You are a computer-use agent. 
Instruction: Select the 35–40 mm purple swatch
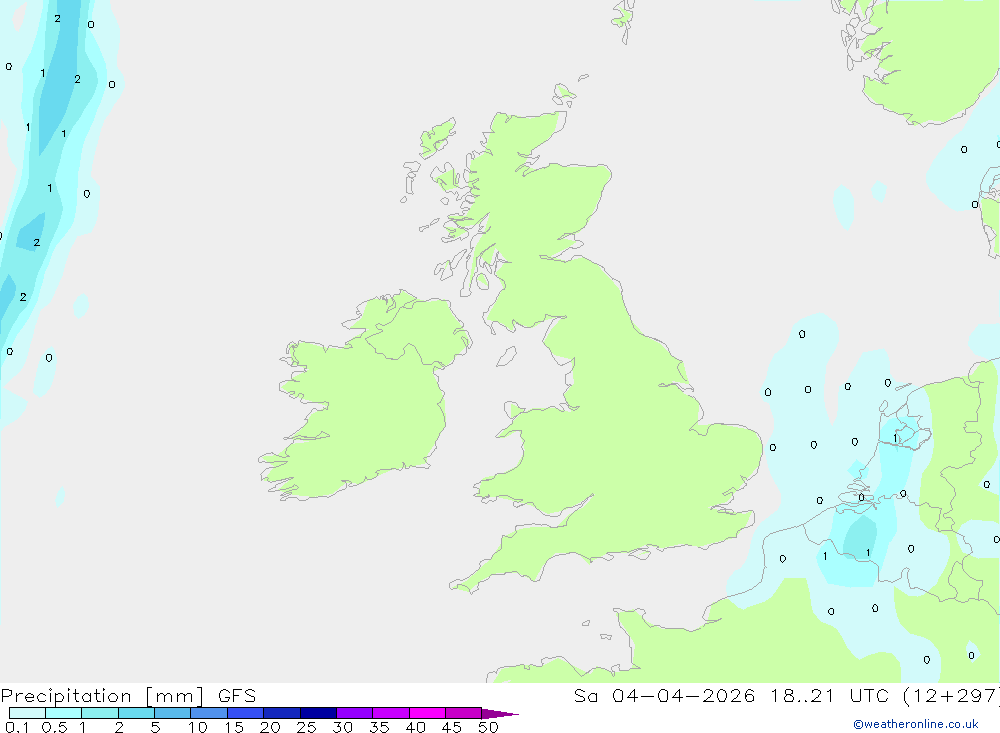tap(390, 713)
